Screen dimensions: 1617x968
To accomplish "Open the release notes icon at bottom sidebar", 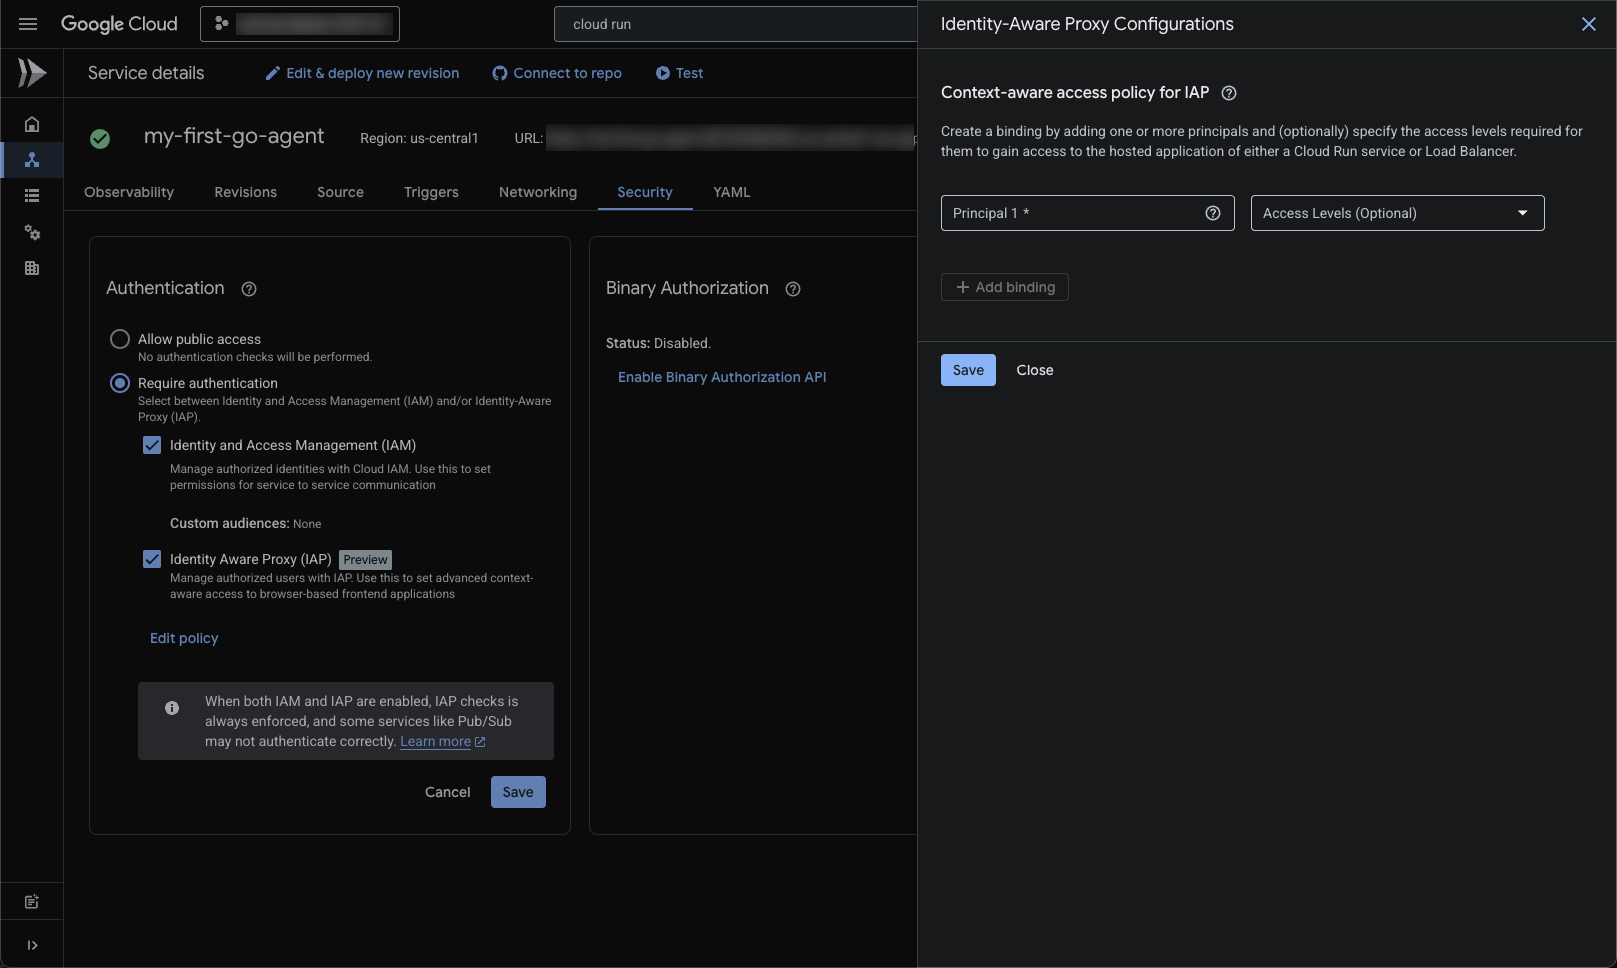I will click(x=31, y=901).
